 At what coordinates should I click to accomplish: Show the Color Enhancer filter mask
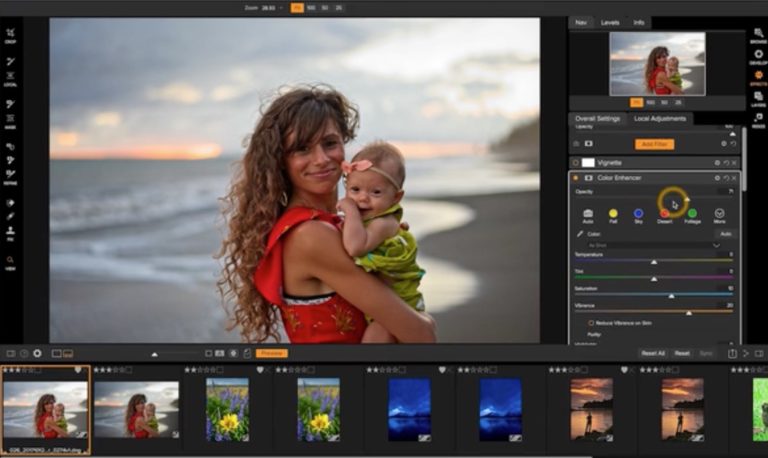click(588, 178)
